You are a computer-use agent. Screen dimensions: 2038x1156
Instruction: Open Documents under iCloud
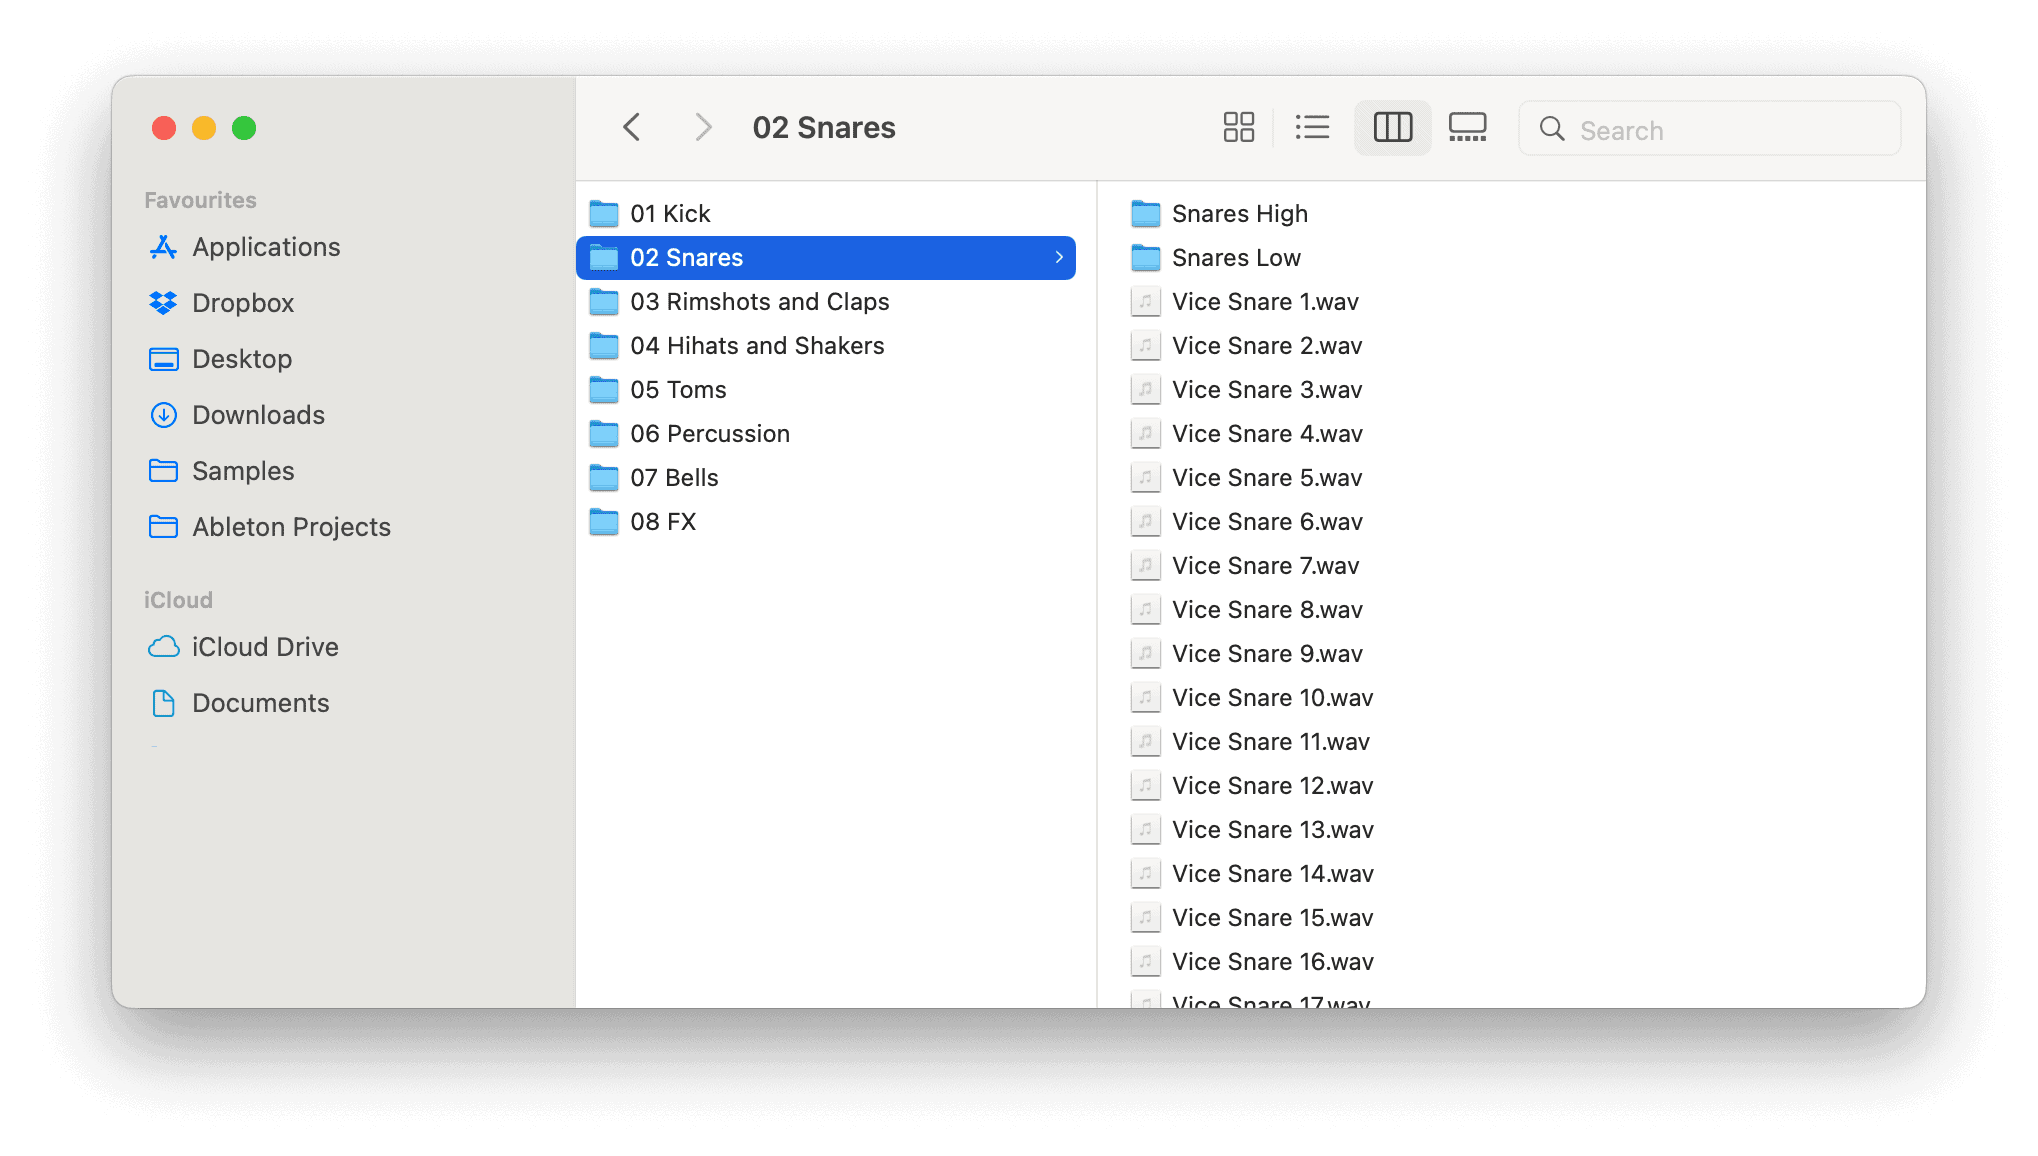point(260,703)
